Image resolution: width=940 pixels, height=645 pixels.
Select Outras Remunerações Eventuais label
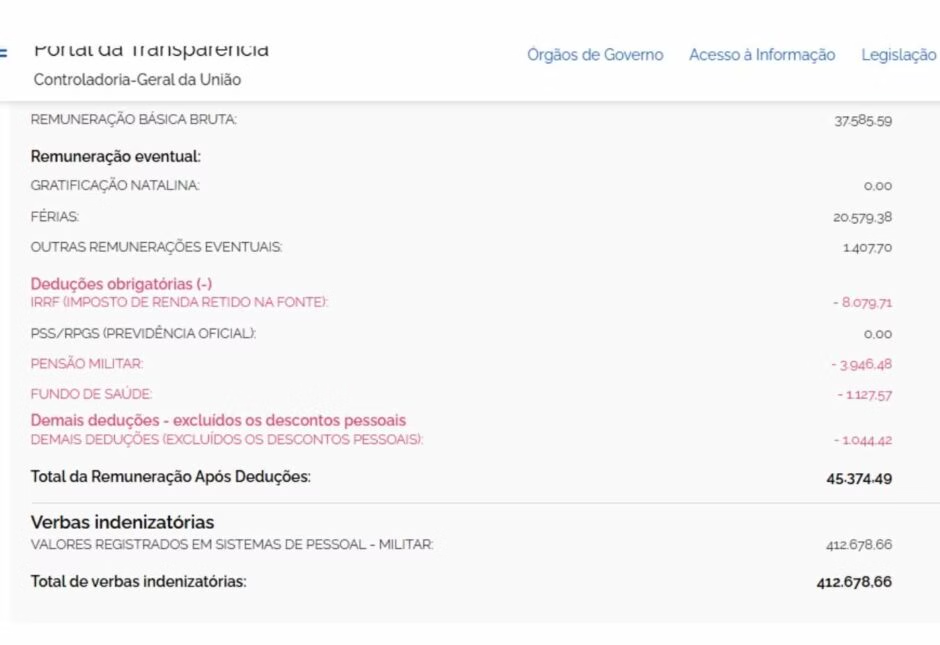click(x=156, y=246)
